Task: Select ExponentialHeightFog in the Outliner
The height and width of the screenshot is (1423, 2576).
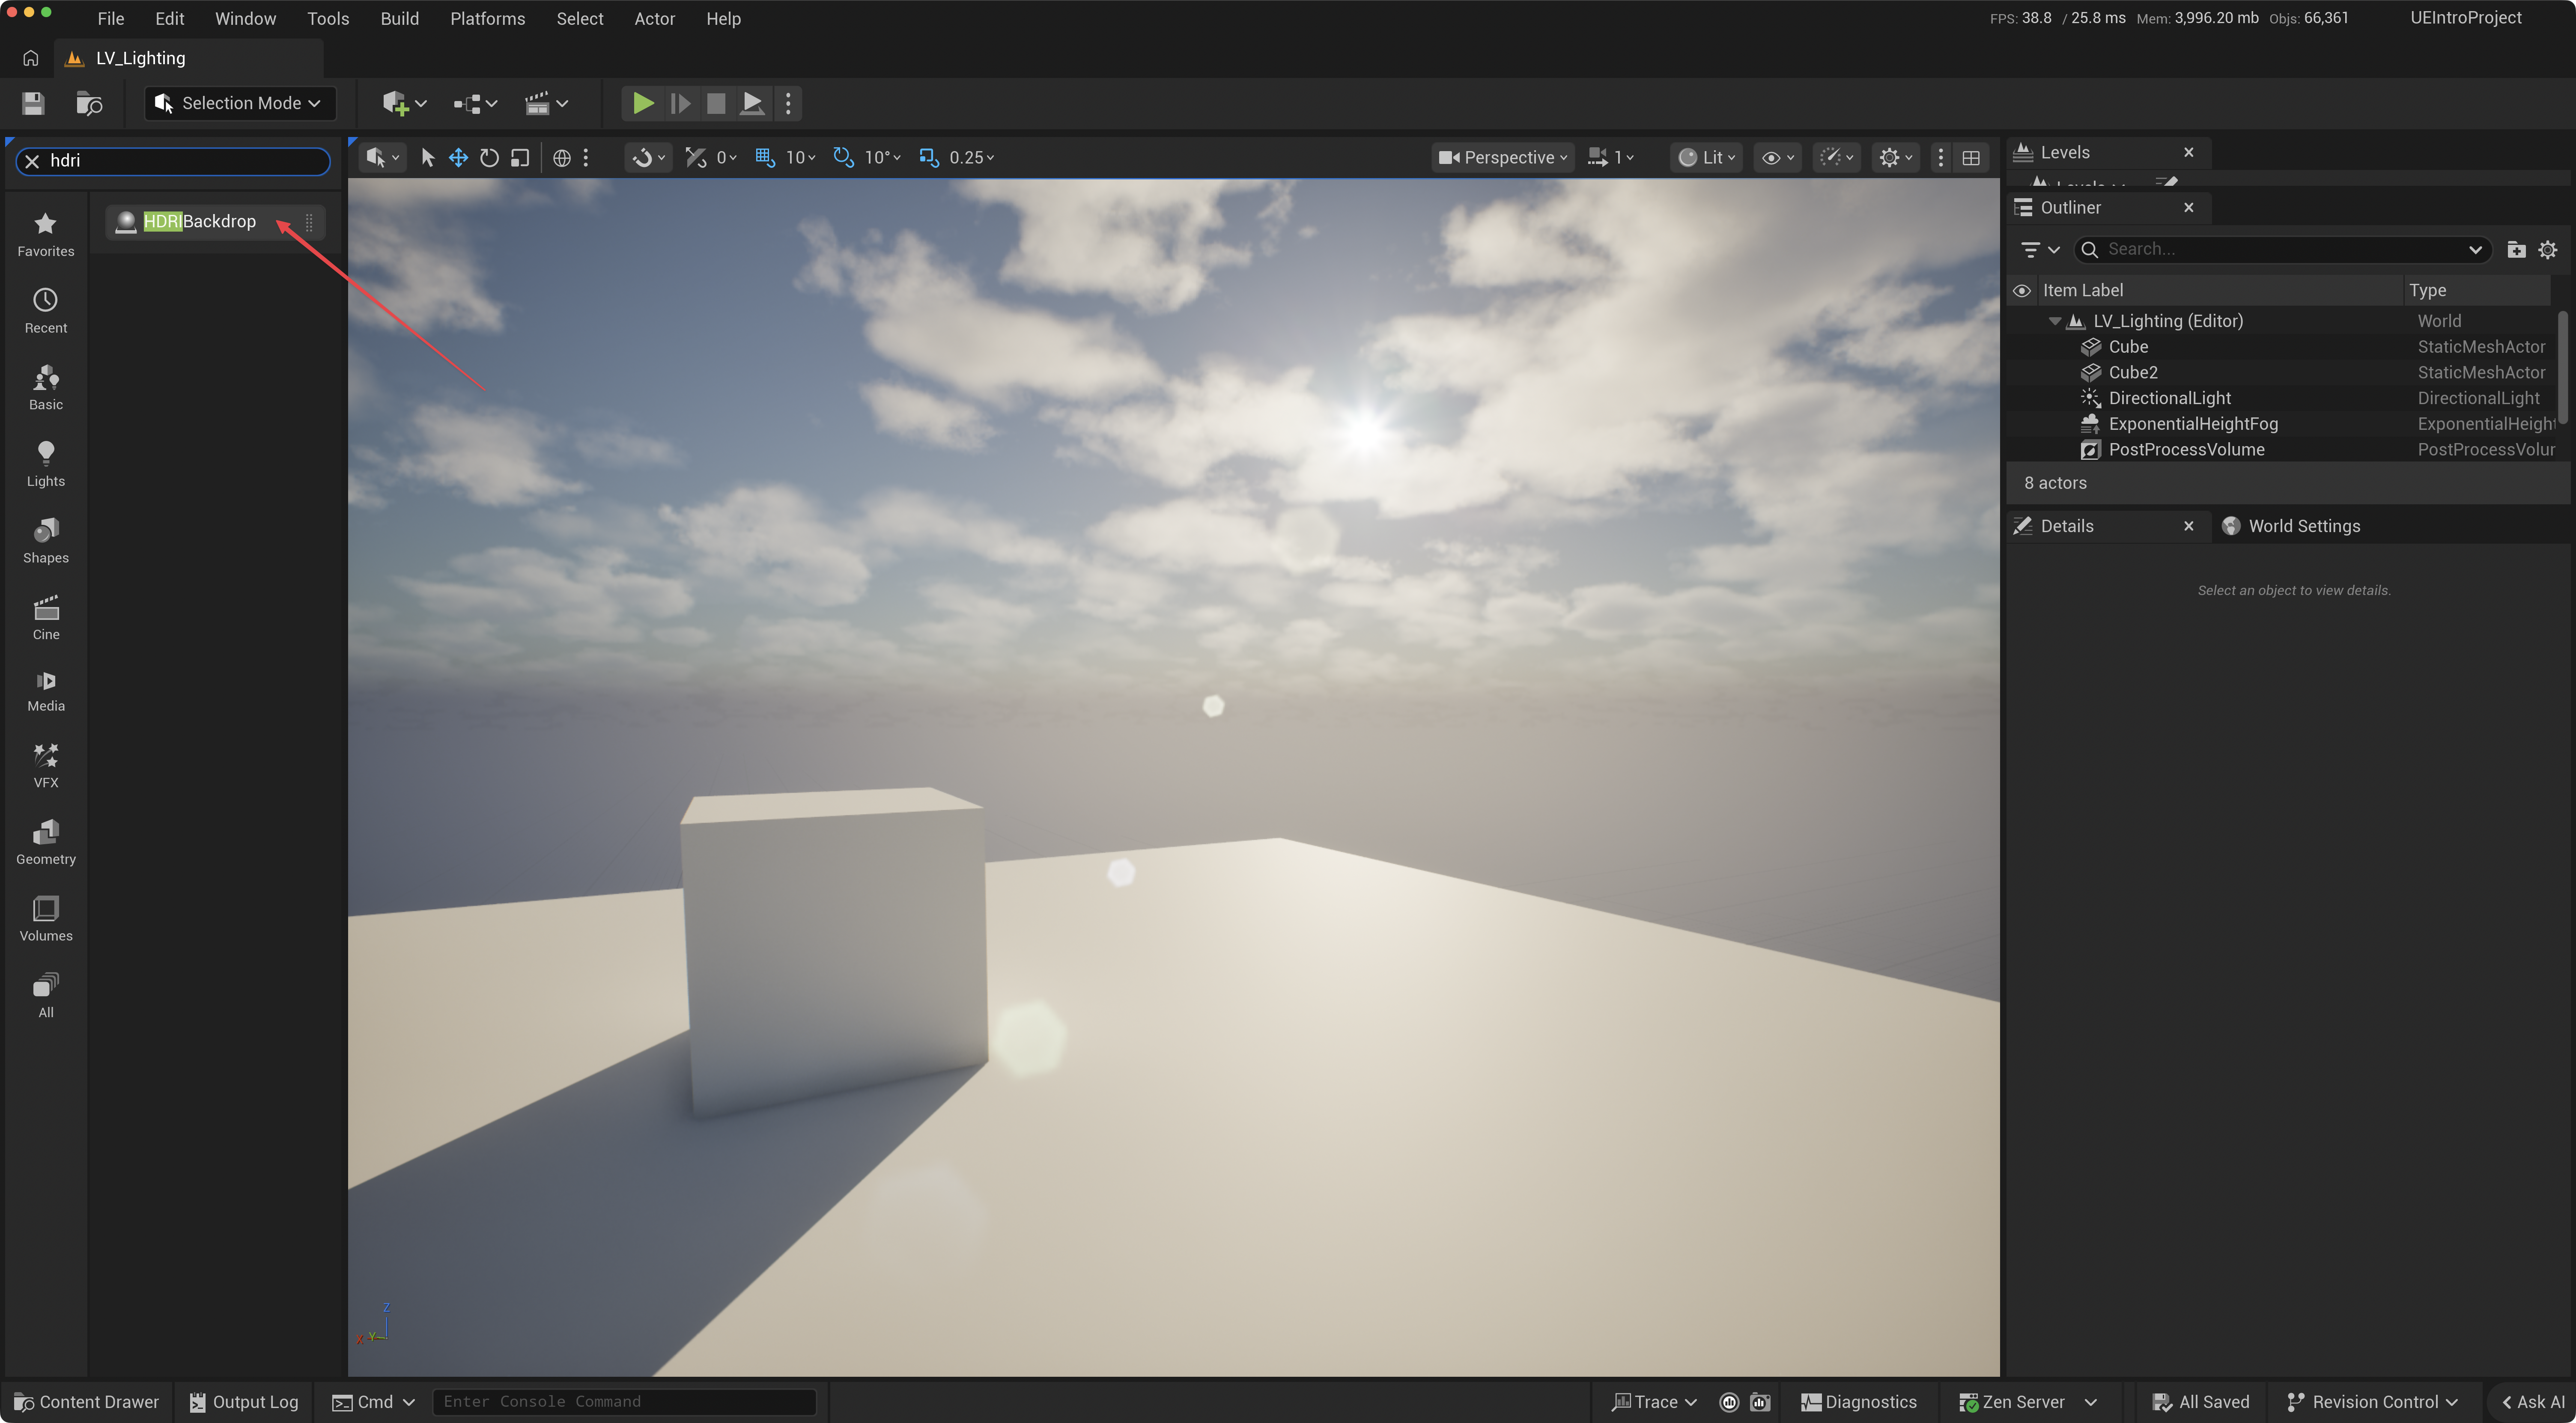Action: point(2193,424)
